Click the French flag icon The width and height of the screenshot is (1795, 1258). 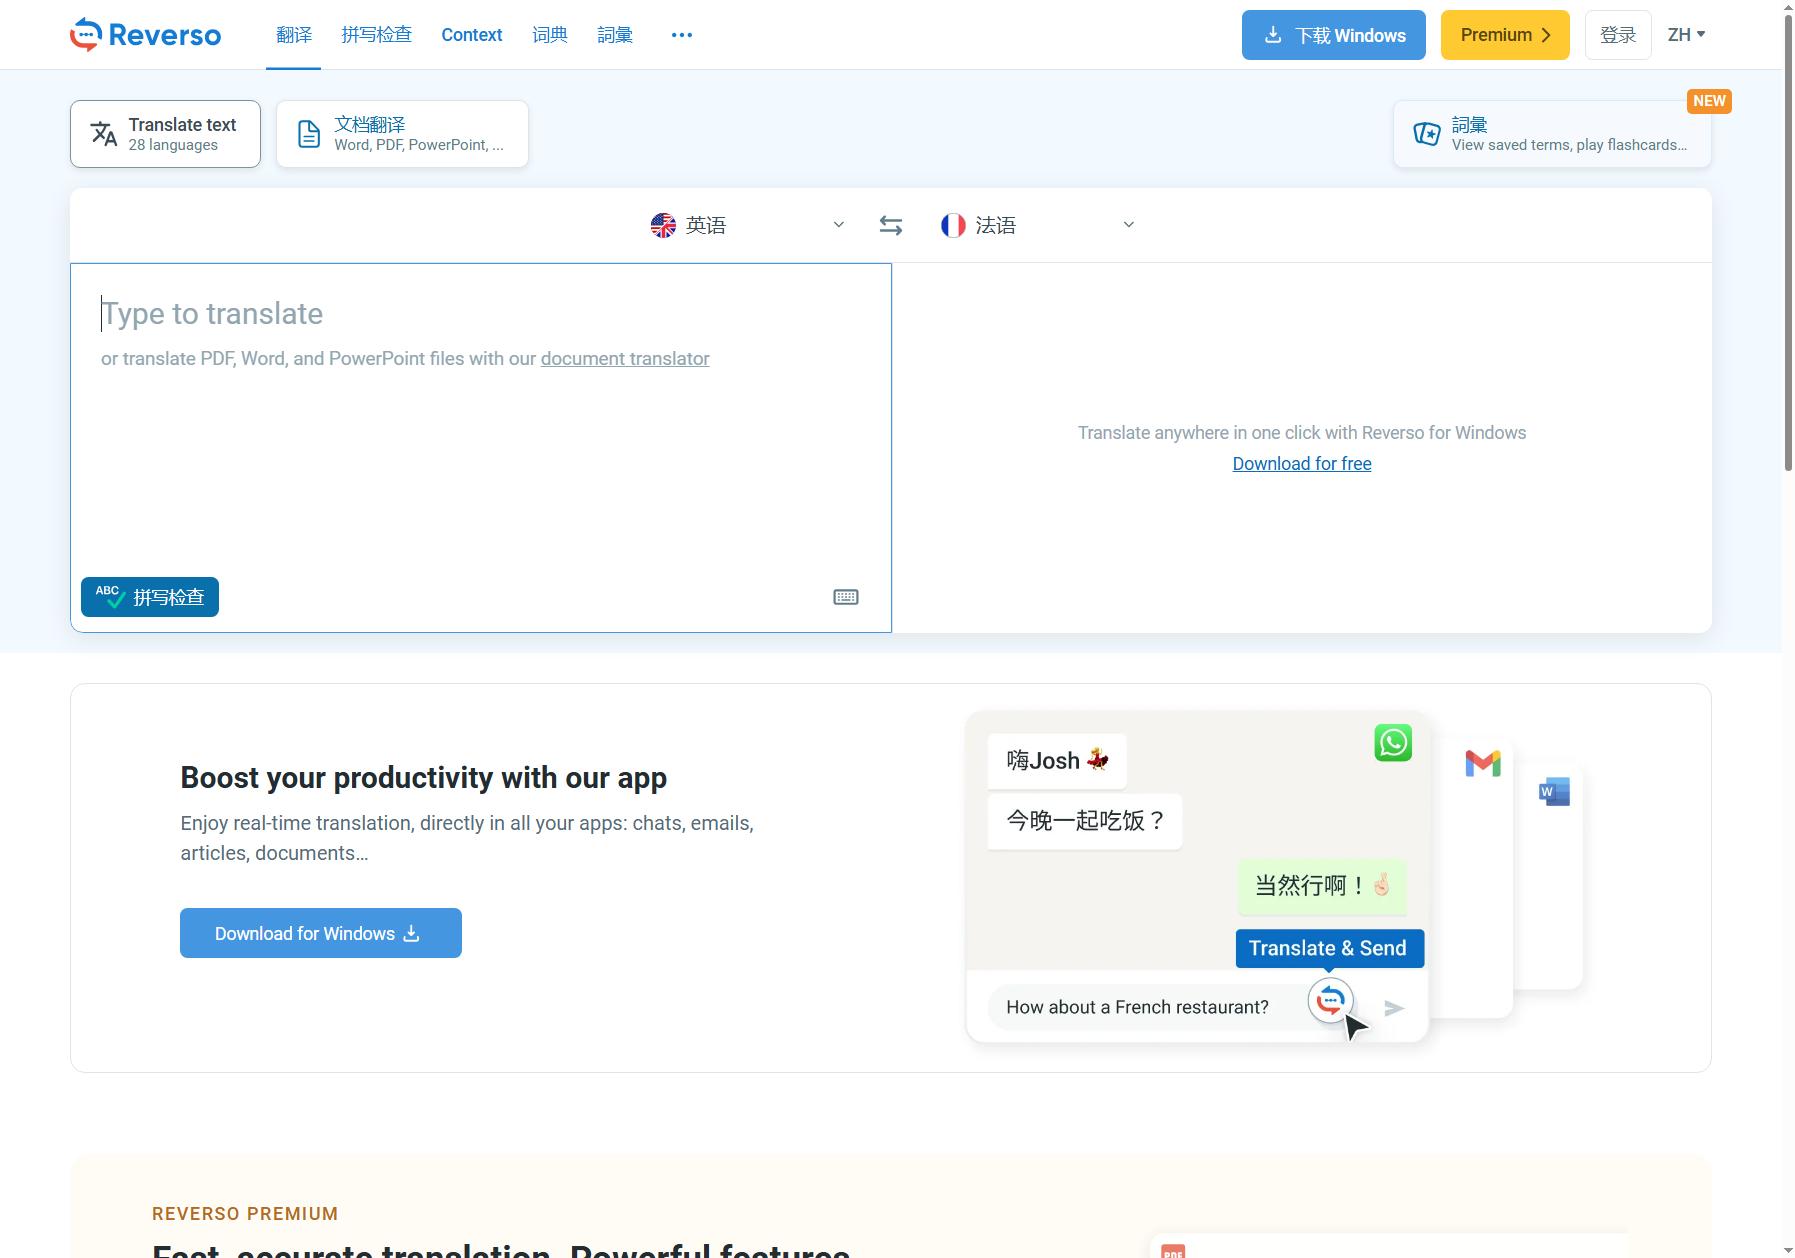953,226
